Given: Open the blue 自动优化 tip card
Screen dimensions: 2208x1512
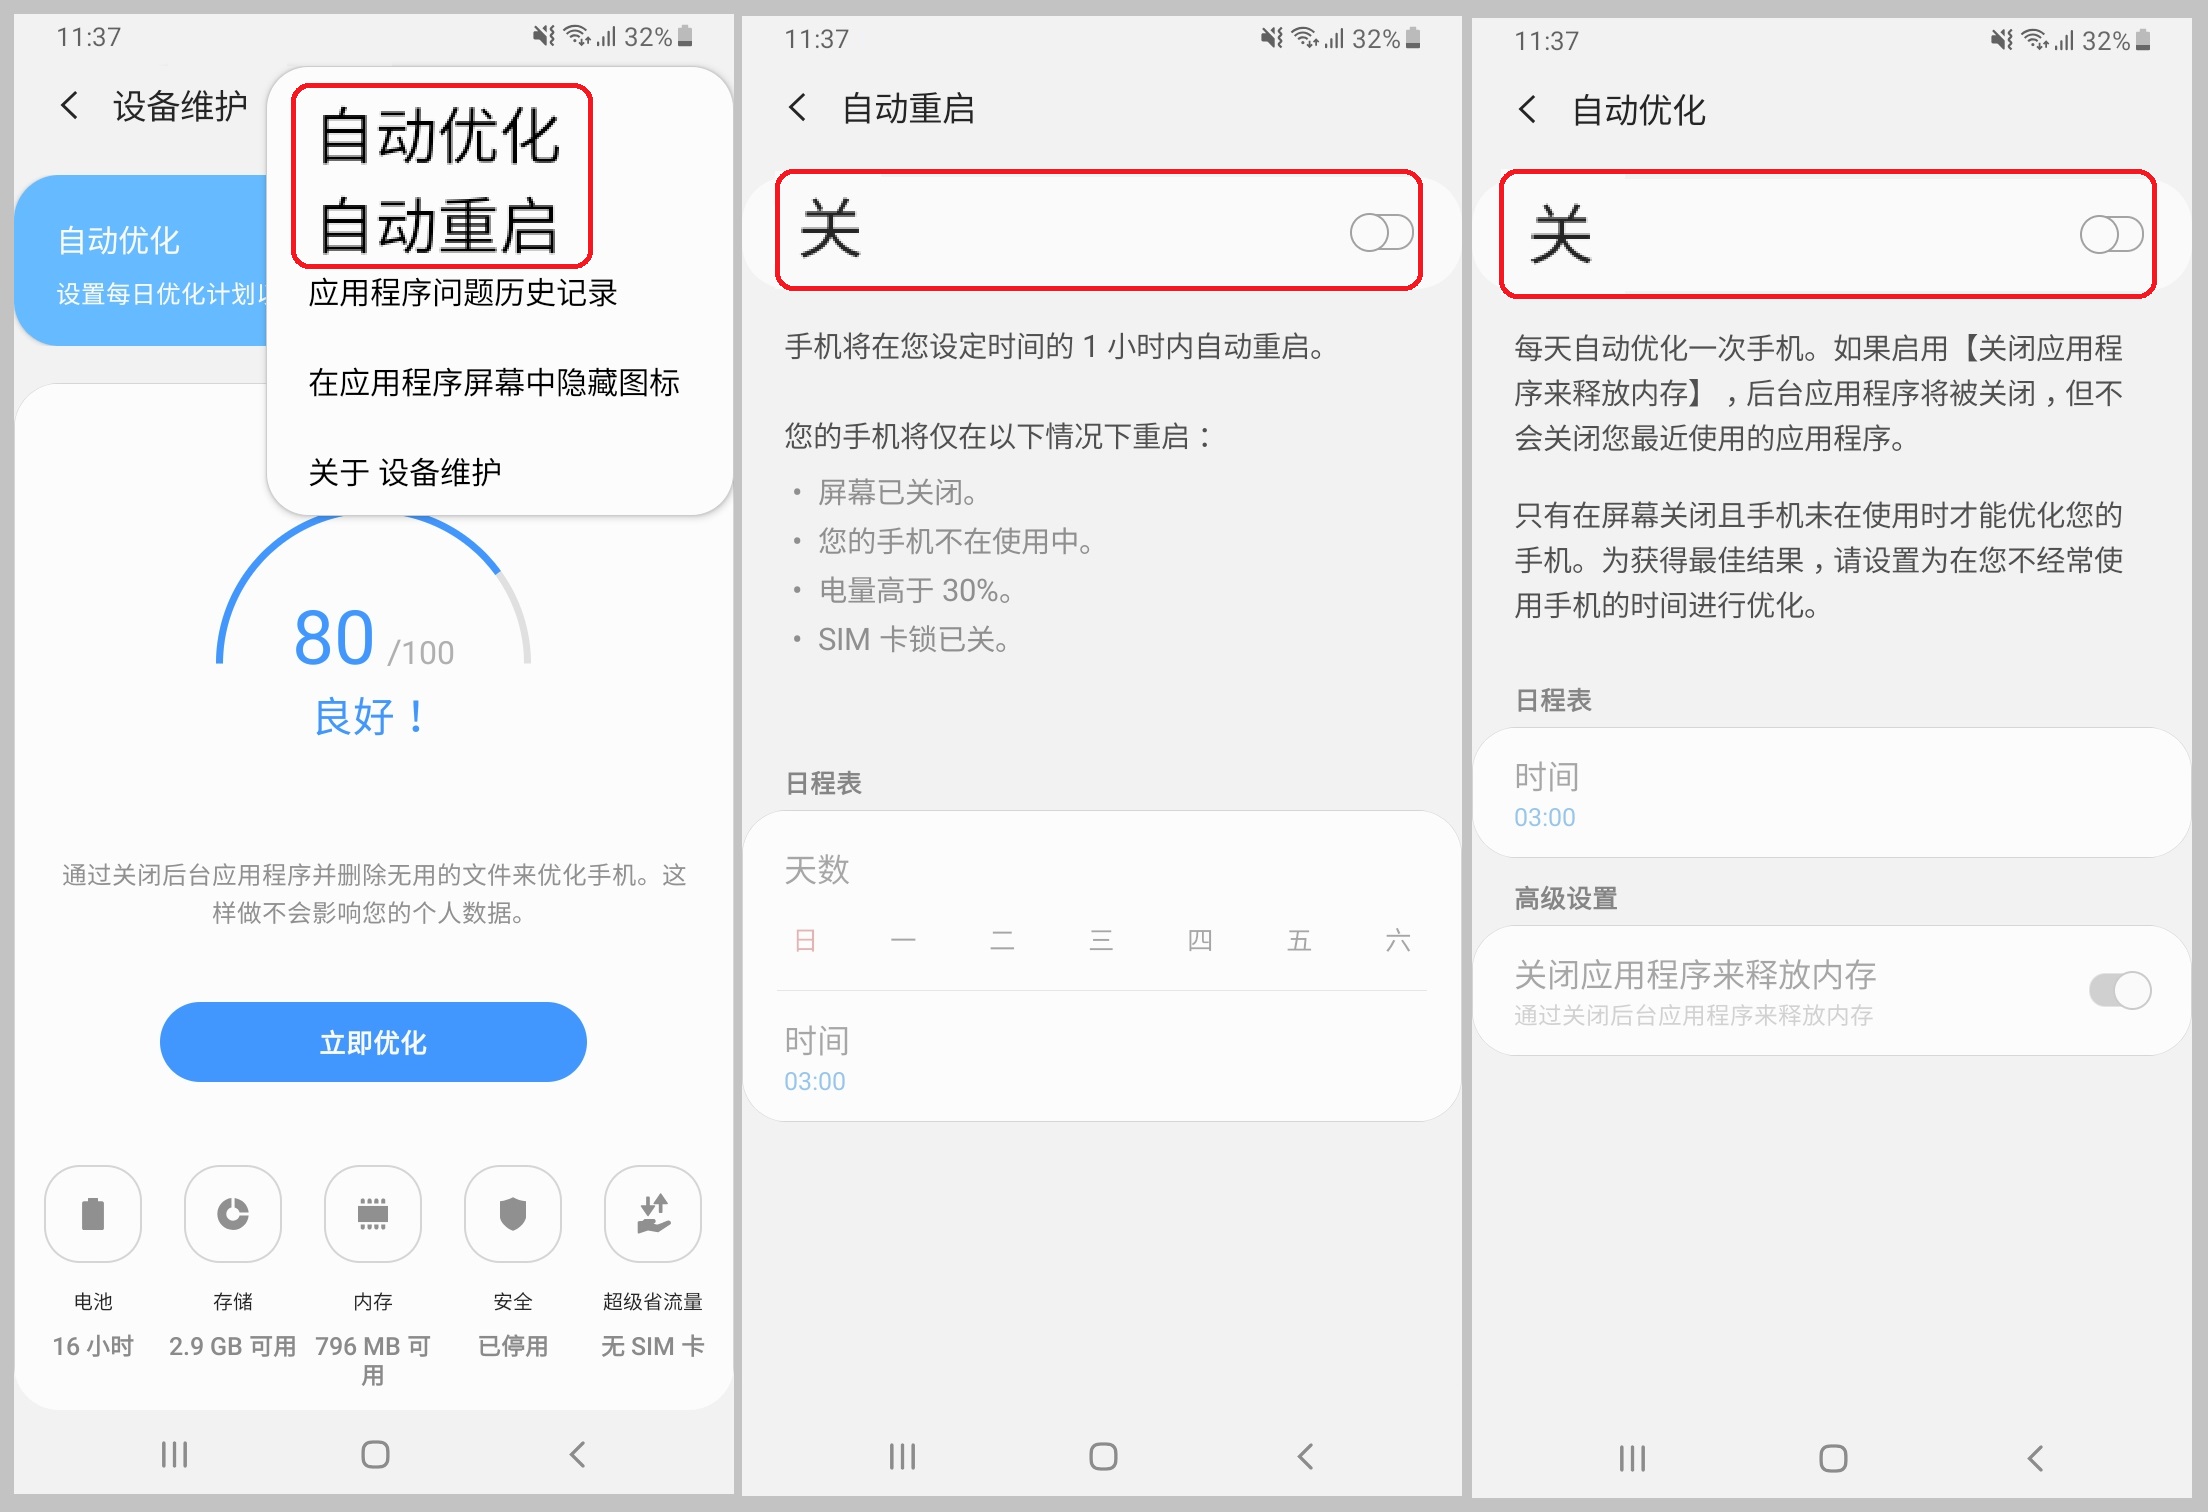Looking at the screenshot, I should [142, 260].
